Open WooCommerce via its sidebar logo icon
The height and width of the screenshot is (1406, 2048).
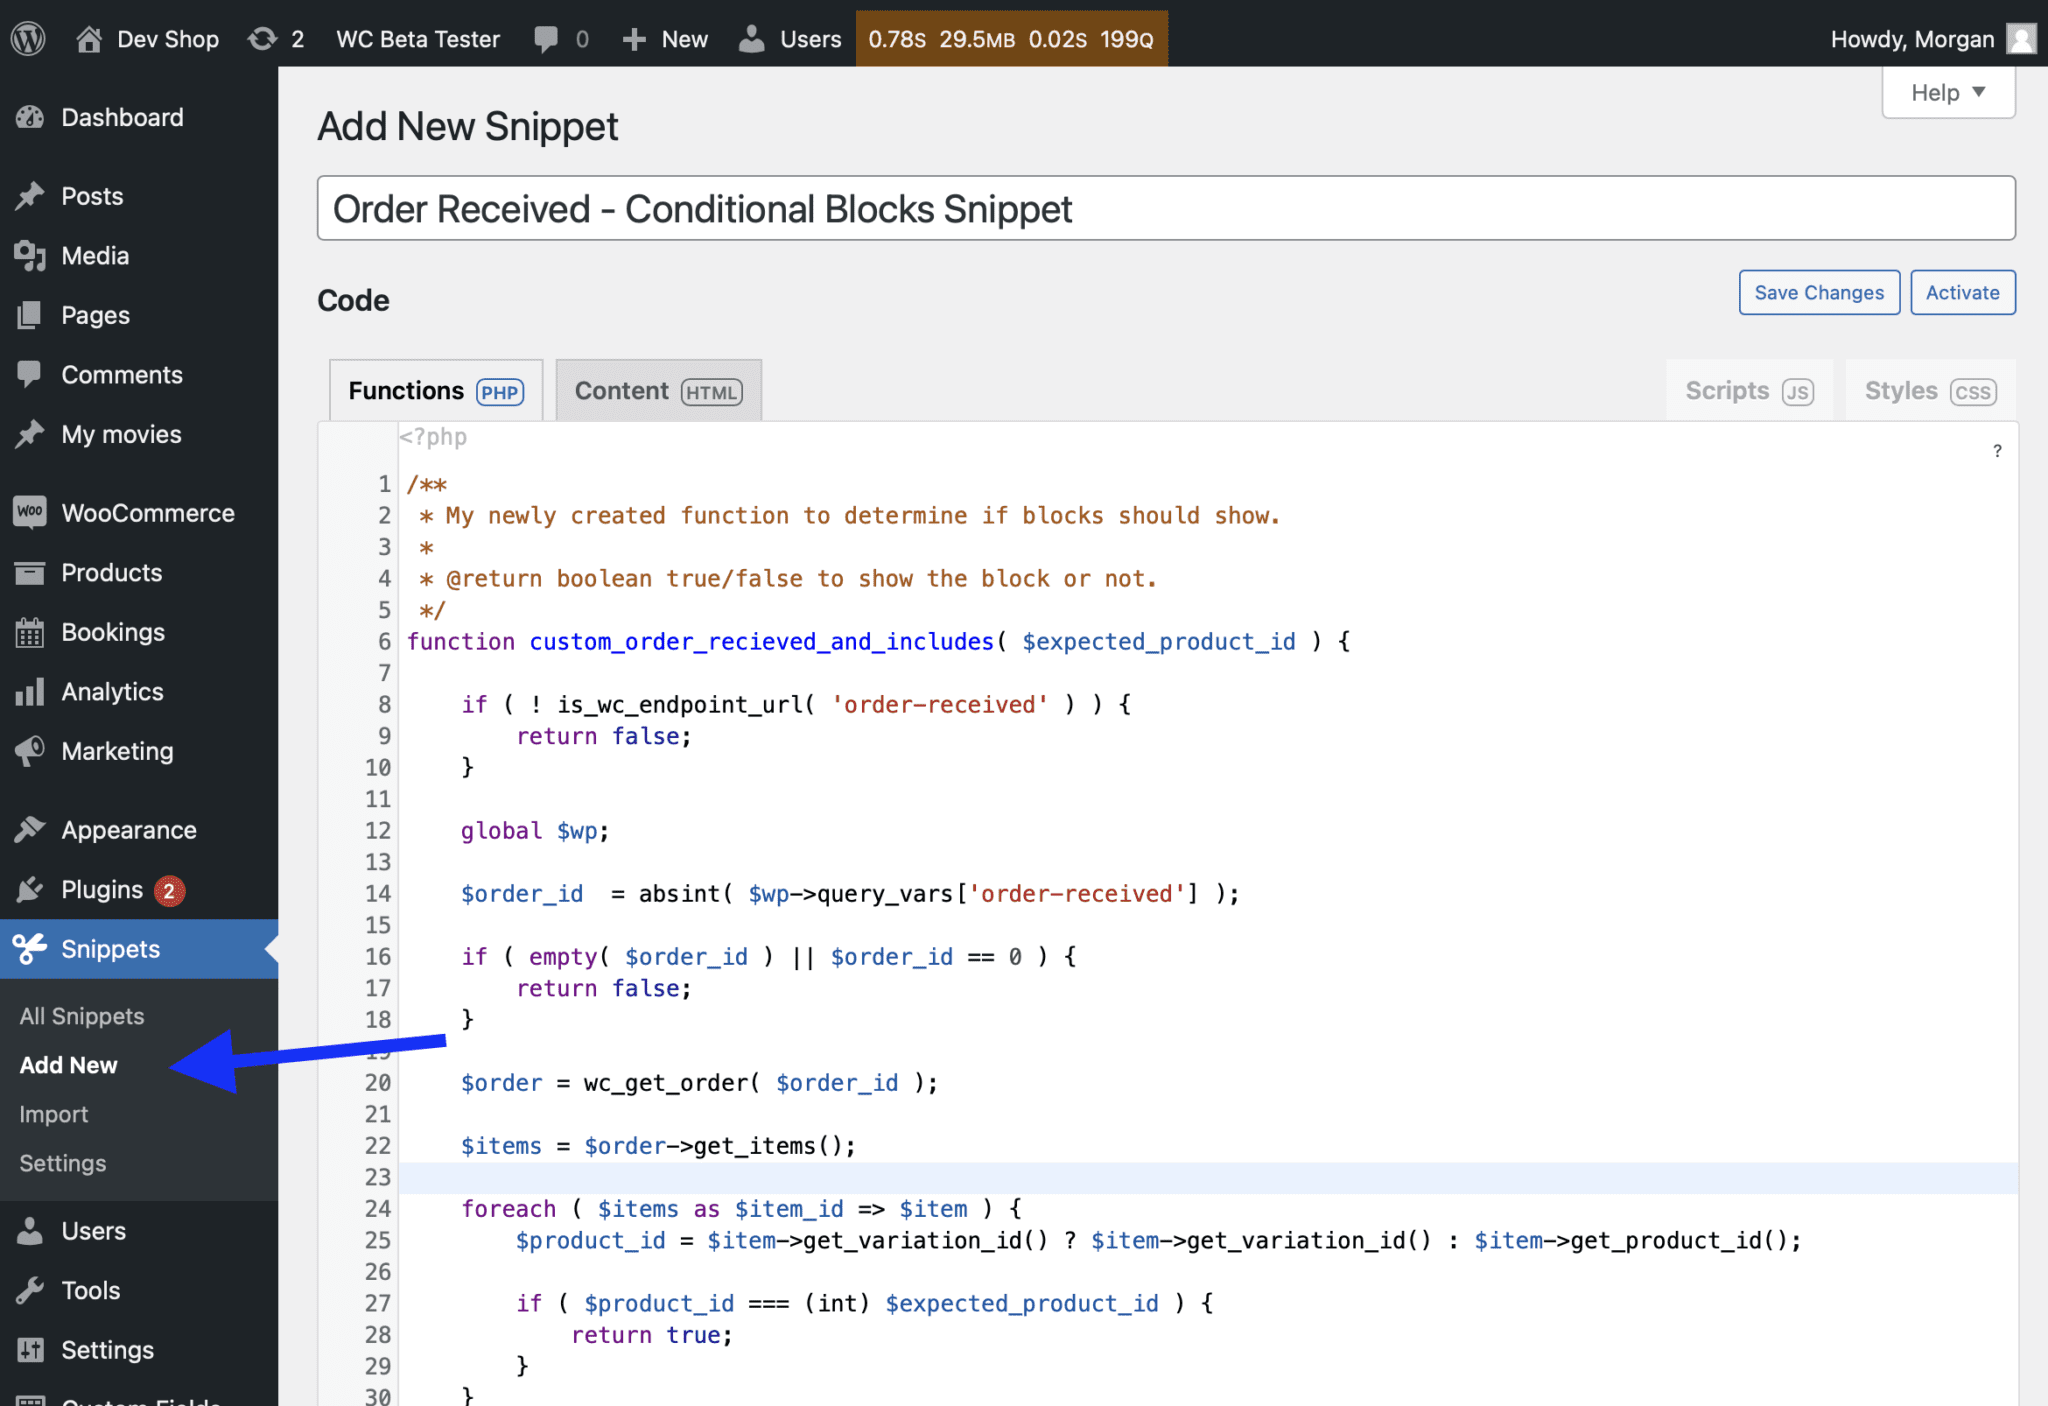click(x=30, y=512)
